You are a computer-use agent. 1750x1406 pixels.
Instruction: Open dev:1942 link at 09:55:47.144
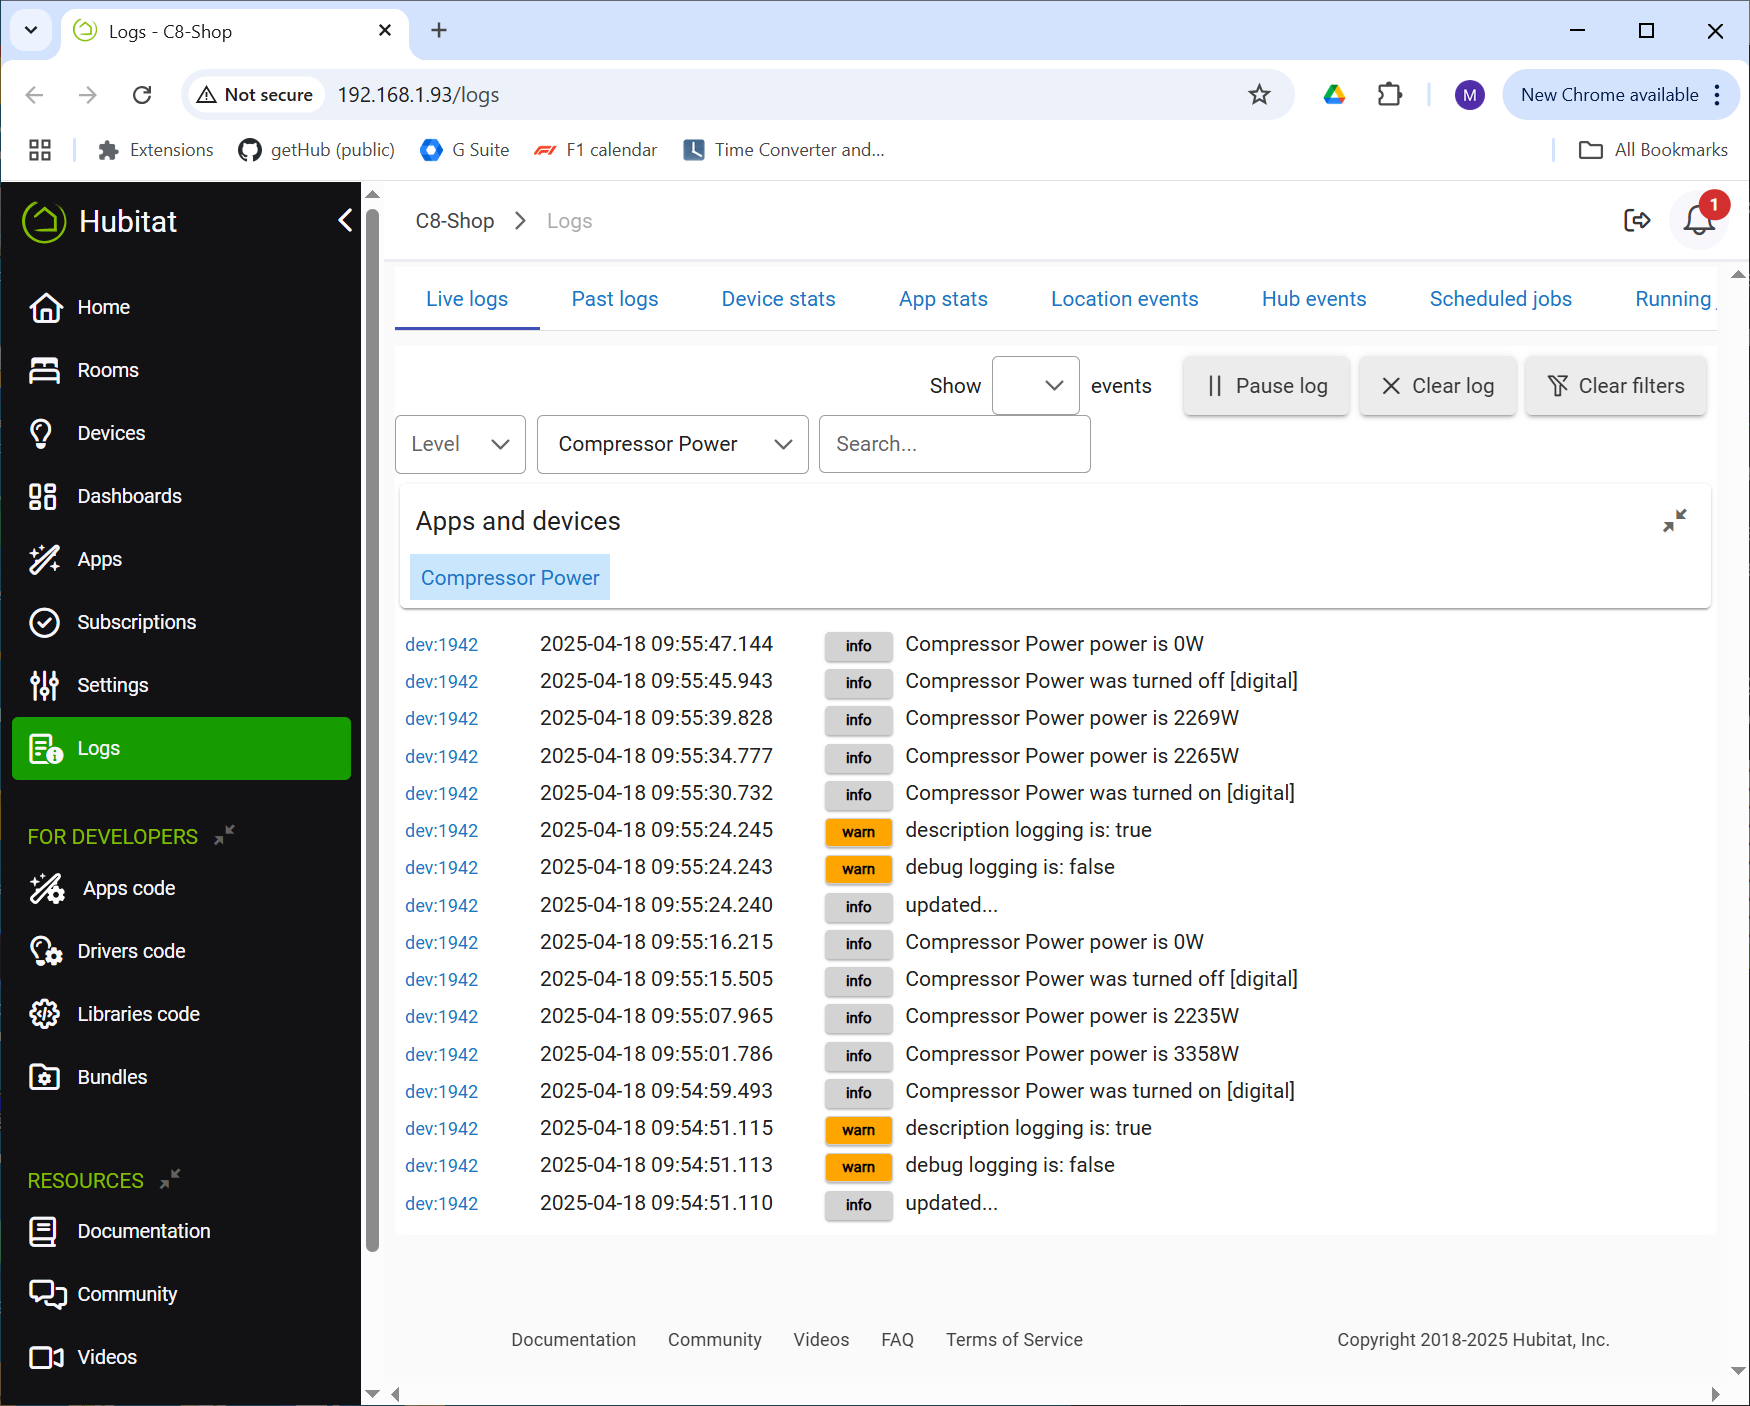[x=441, y=645]
